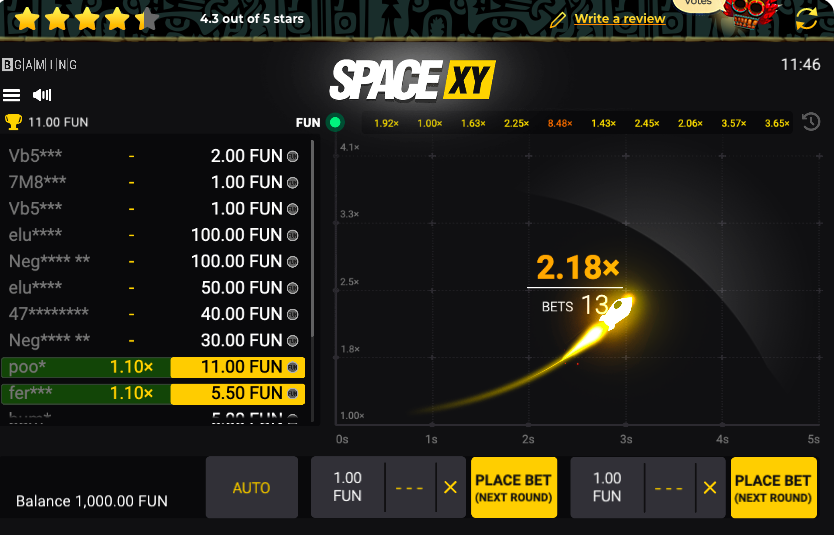Click the bets list scrollbar
Screen dimensions: 836x535
[312, 237]
